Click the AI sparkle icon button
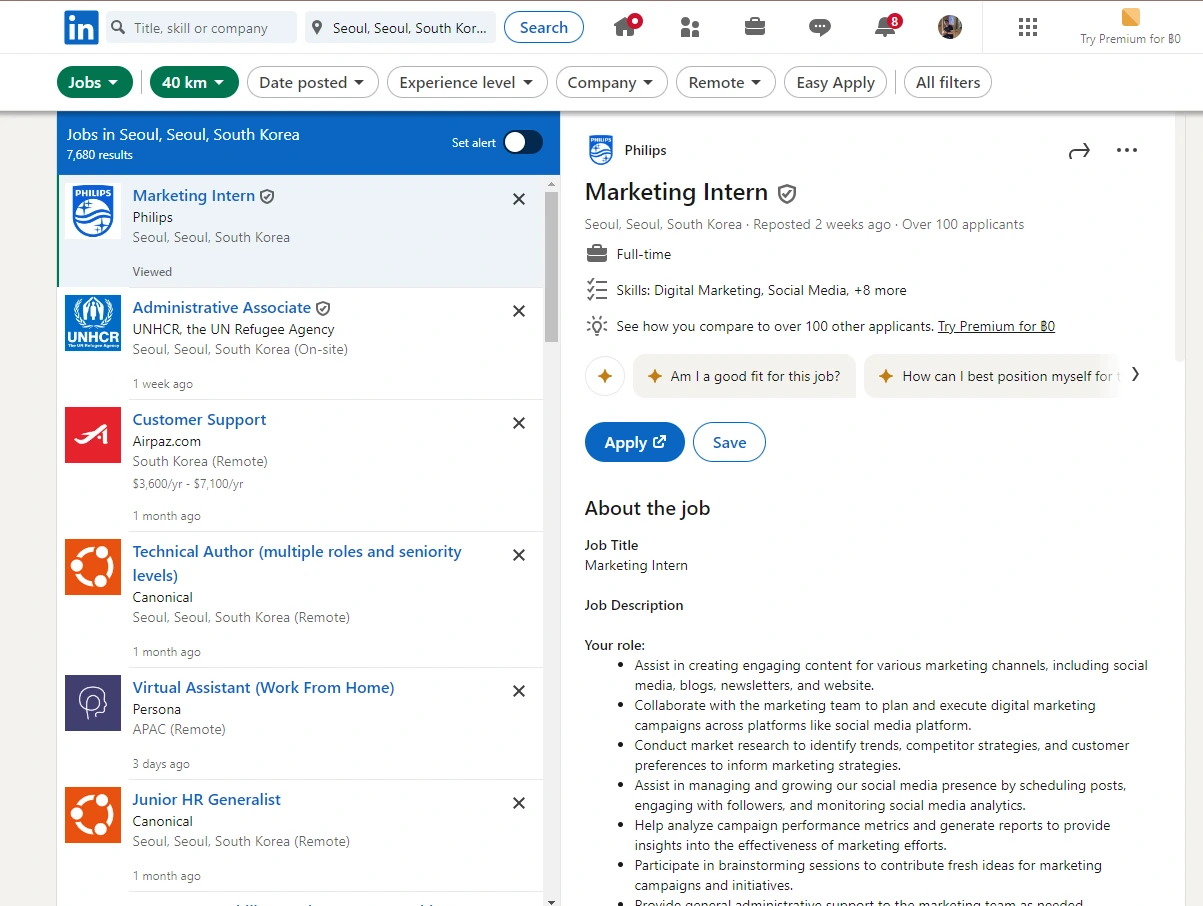 tap(605, 376)
